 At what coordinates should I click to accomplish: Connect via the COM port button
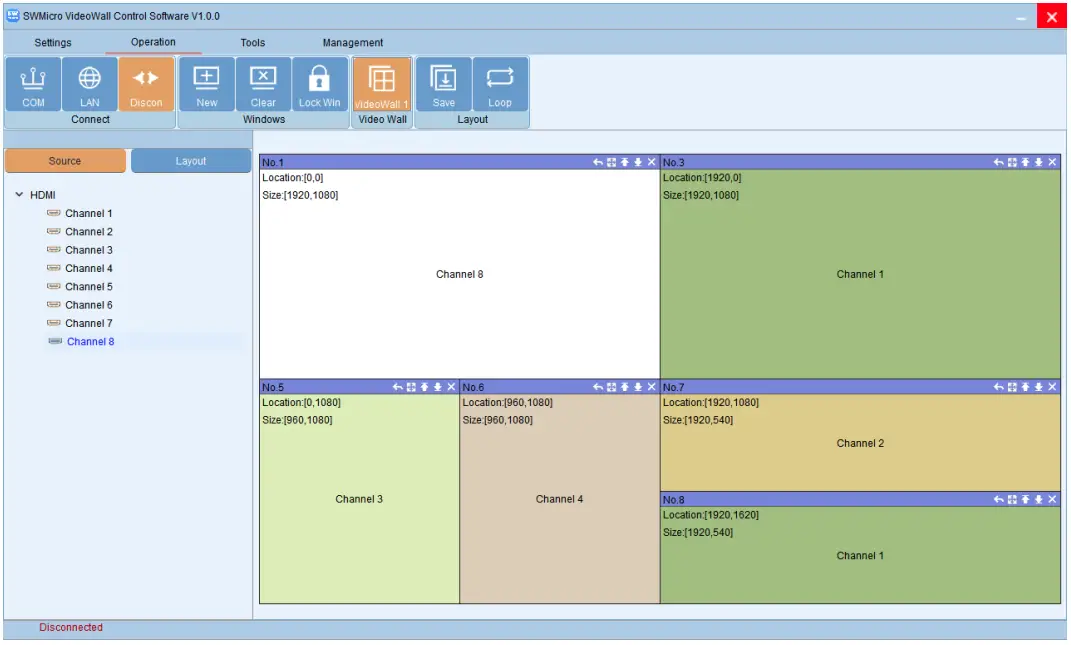pyautogui.click(x=33, y=84)
